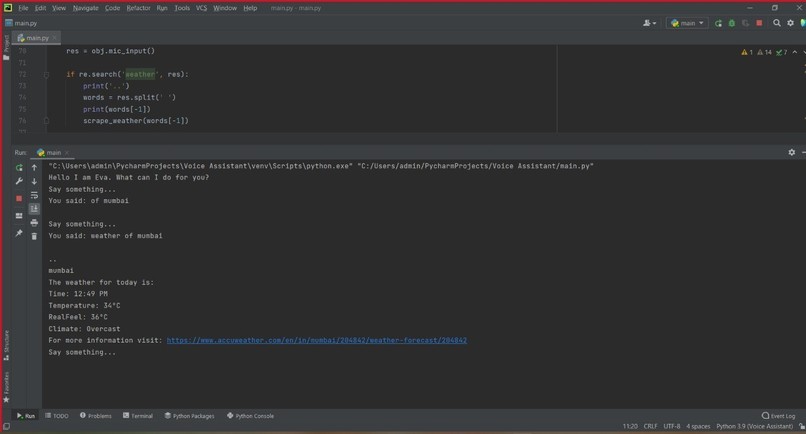The image size is (806, 434).
Task: Open the Refactor menu
Action: pos(138,8)
